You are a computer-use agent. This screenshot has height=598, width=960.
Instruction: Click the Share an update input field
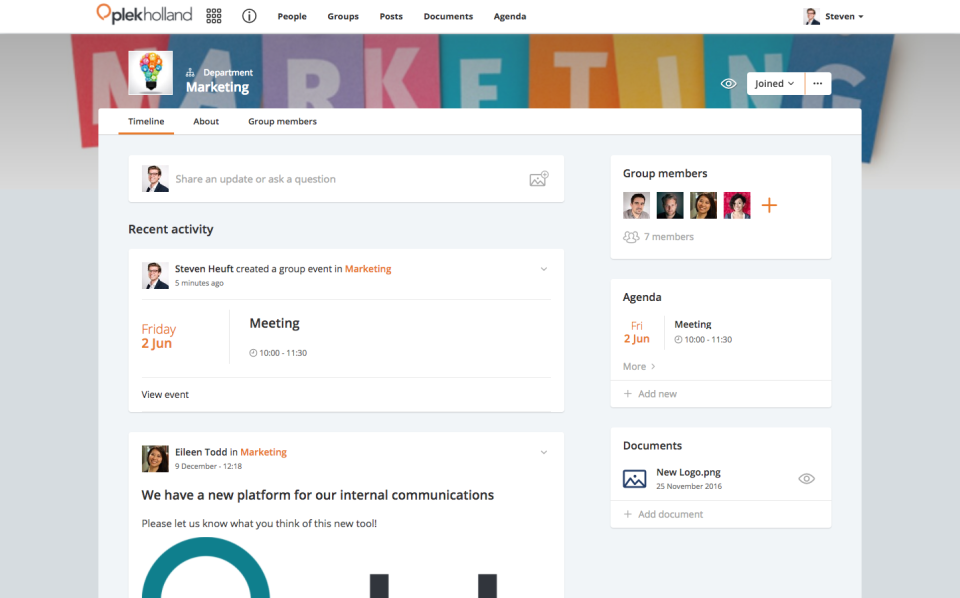(x=346, y=179)
